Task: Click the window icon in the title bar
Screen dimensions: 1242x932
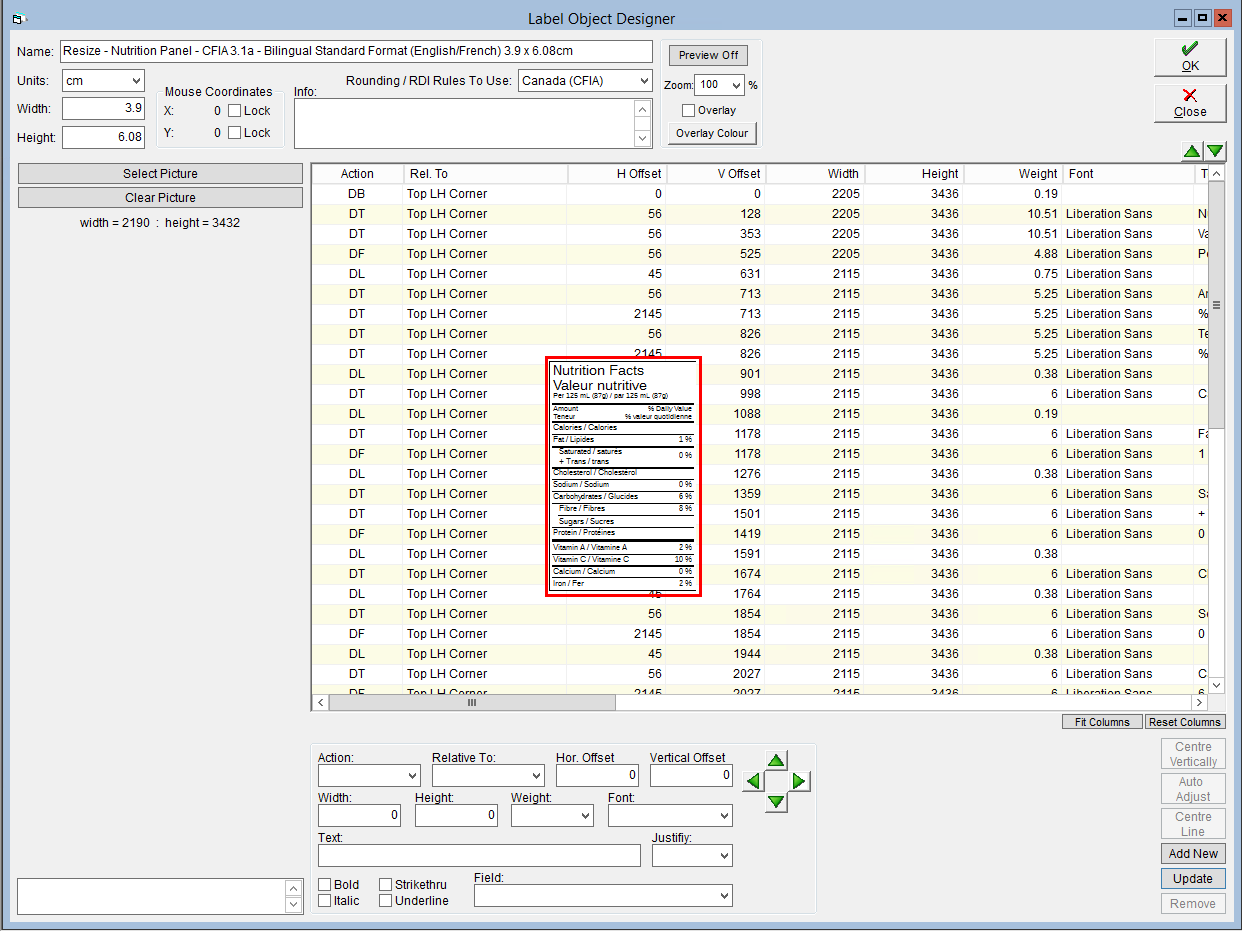Action: click(18, 18)
